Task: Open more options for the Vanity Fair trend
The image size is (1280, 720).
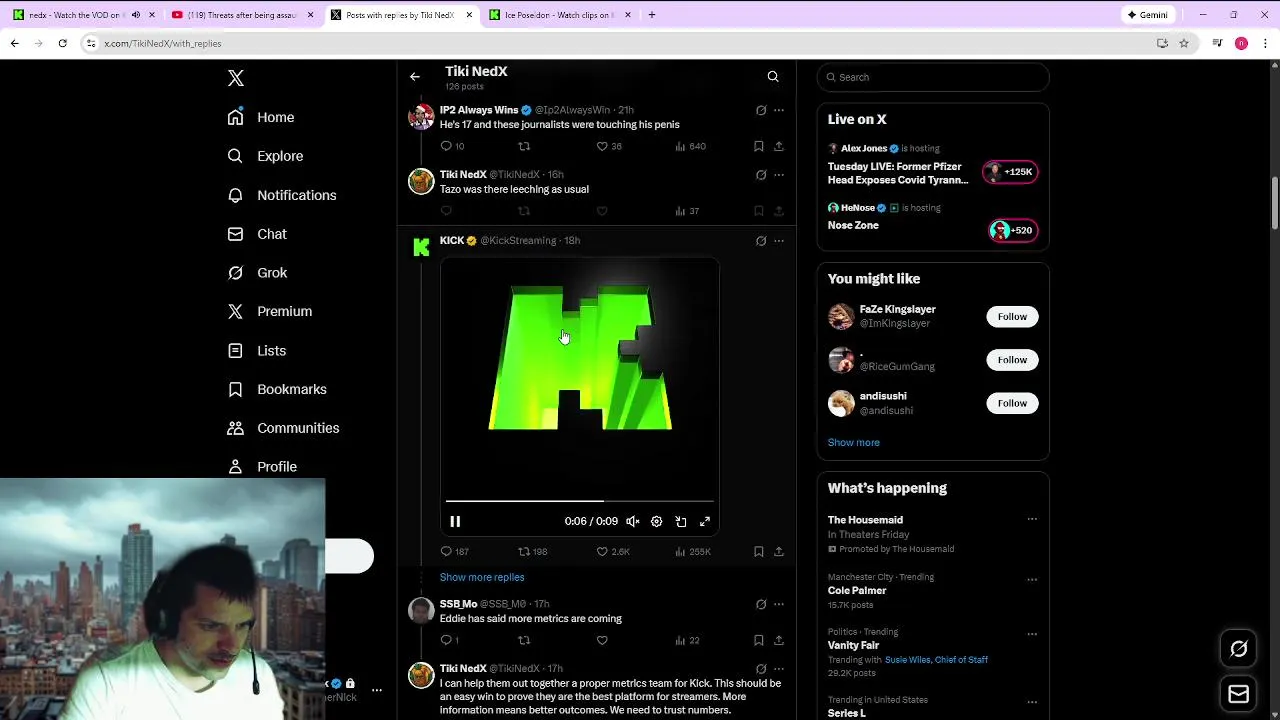Action: (1032, 633)
